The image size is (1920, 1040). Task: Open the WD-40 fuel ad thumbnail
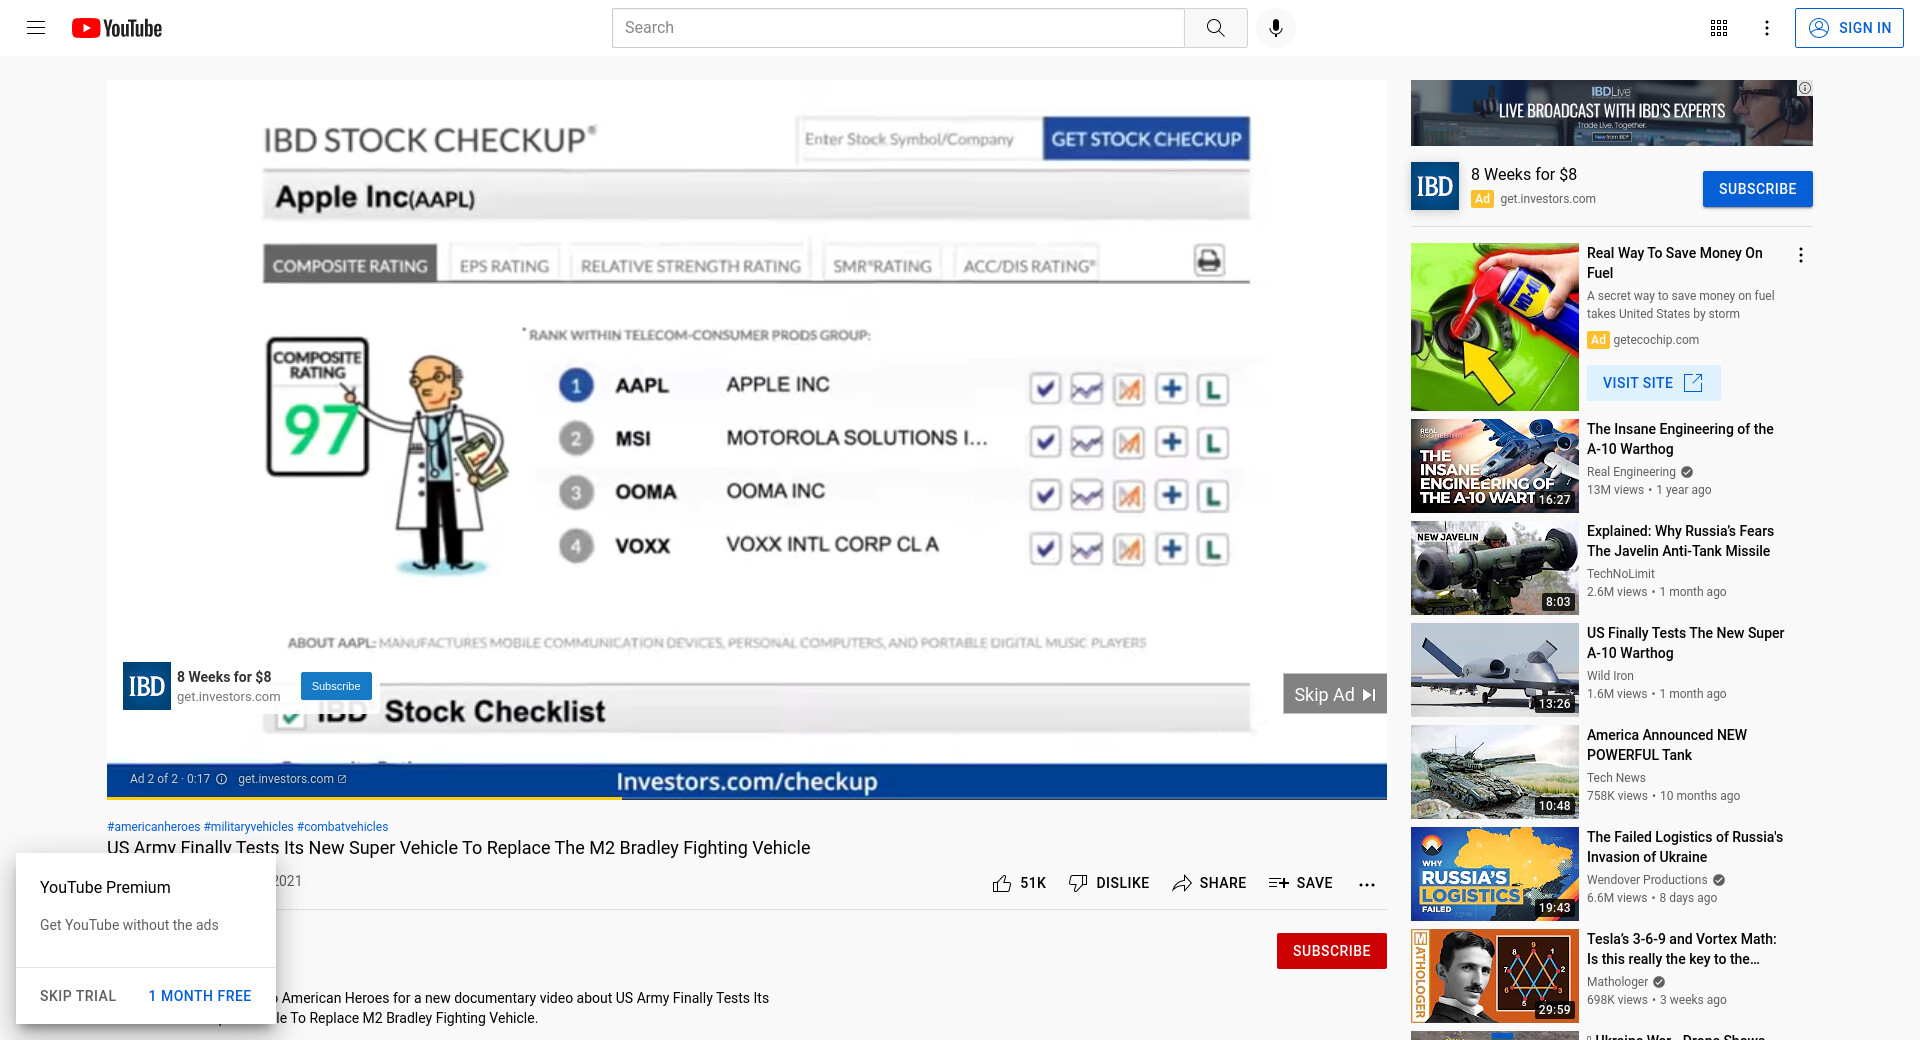coord(1495,327)
